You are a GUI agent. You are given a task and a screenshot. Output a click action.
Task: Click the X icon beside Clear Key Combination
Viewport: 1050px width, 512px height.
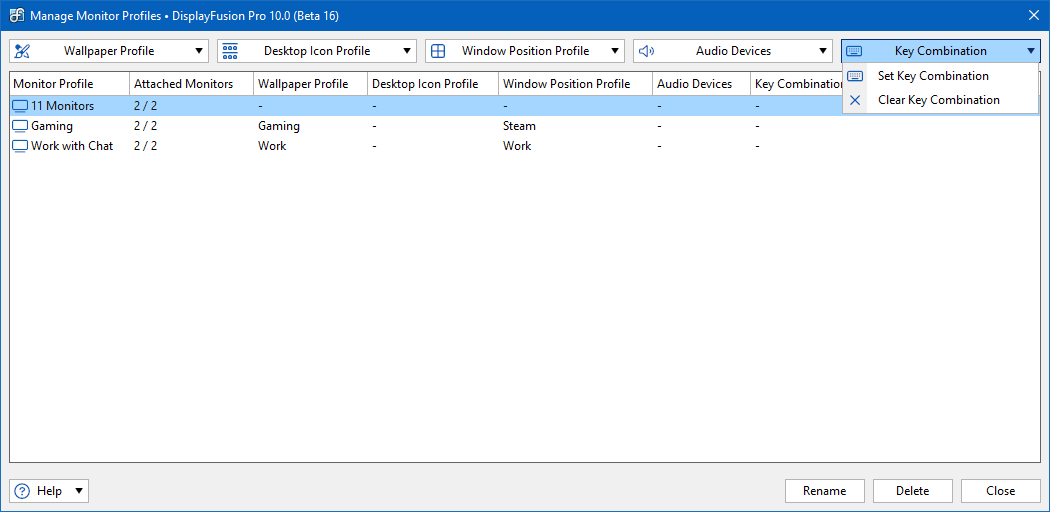tap(855, 100)
